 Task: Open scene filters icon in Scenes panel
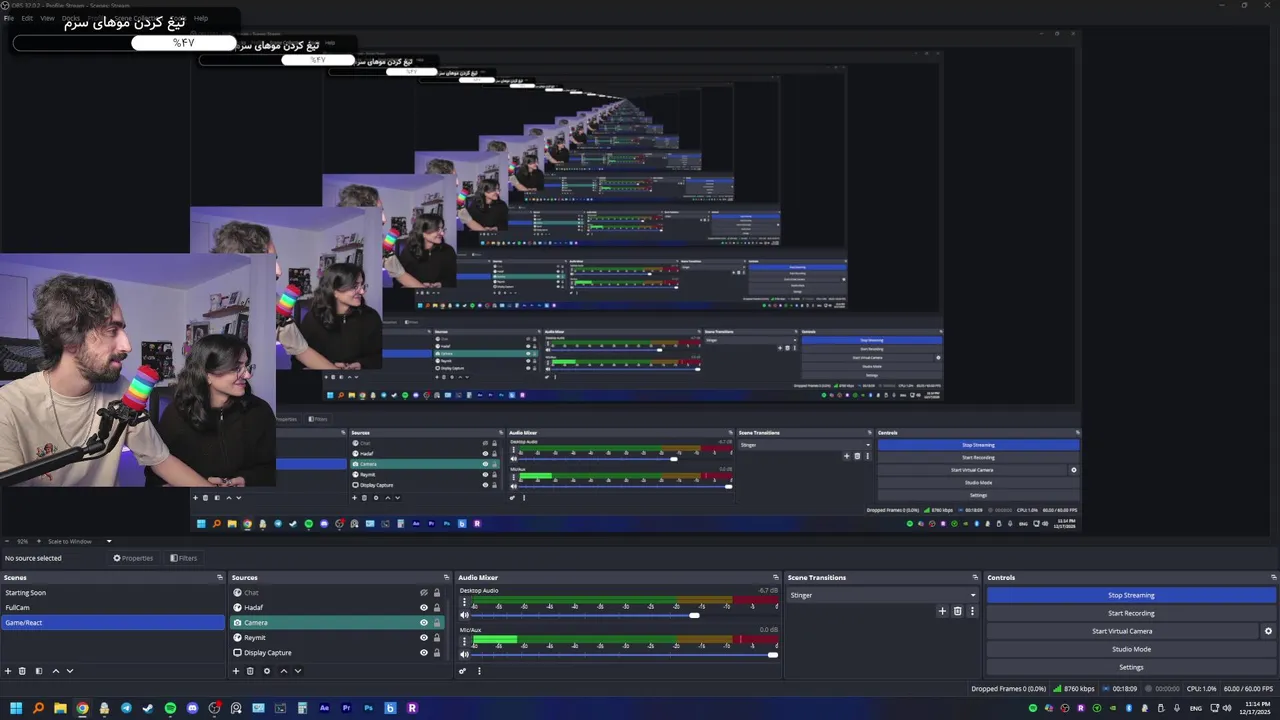(39, 671)
